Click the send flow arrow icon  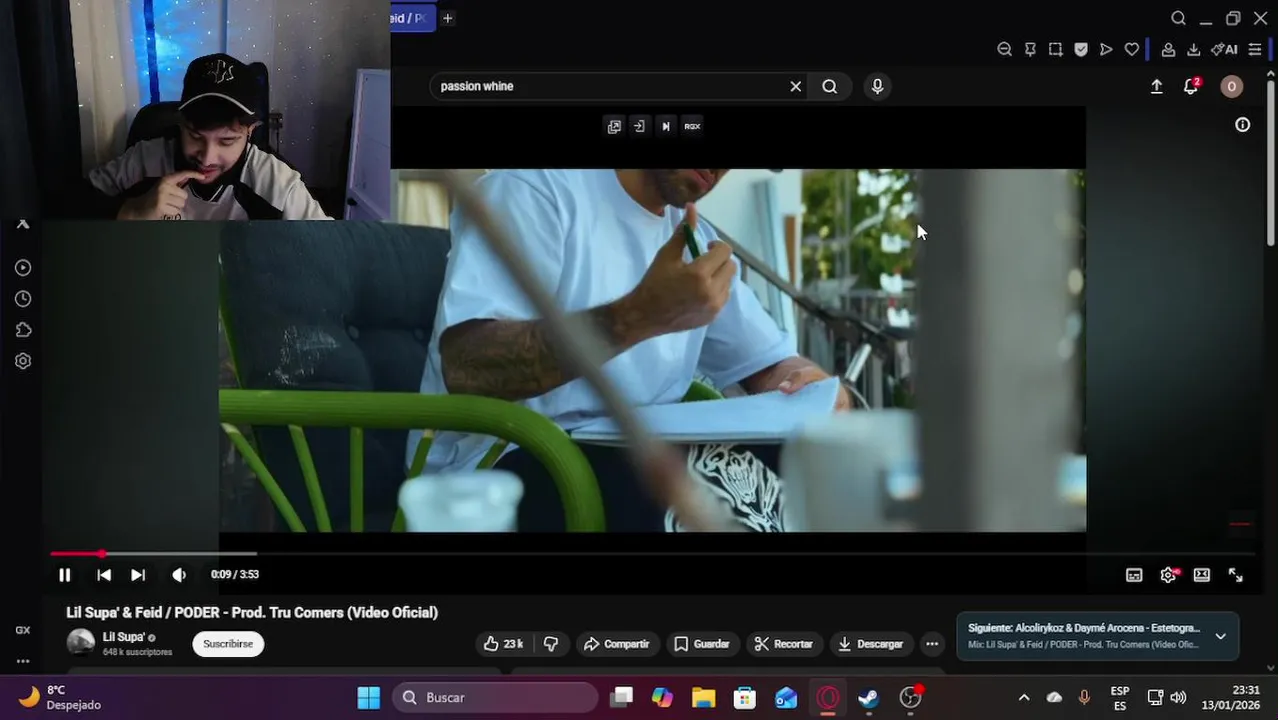1106,49
